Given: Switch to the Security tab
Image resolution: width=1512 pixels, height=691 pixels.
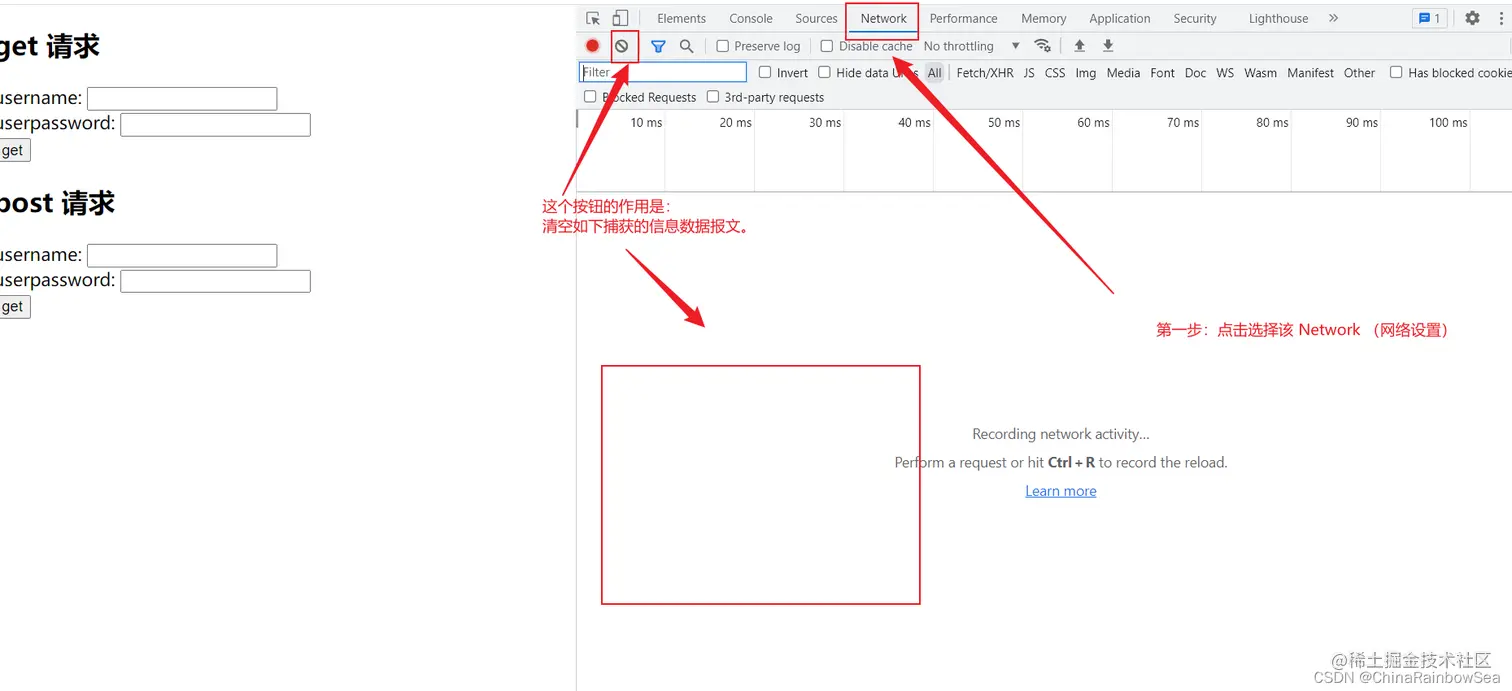Looking at the screenshot, I should [1195, 18].
